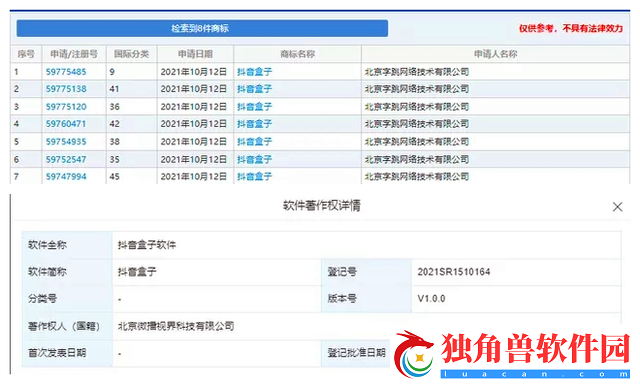Click the 申请/注册号 column header
The height and width of the screenshot is (384, 640).
(74, 54)
